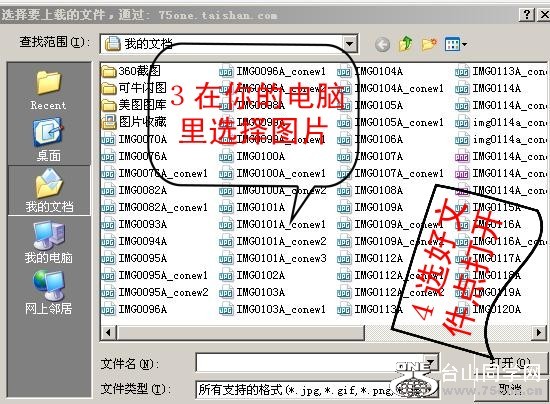Select file IMG0101A_conew3
The width and height of the screenshot is (550, 404).
[x=273, y=258]
